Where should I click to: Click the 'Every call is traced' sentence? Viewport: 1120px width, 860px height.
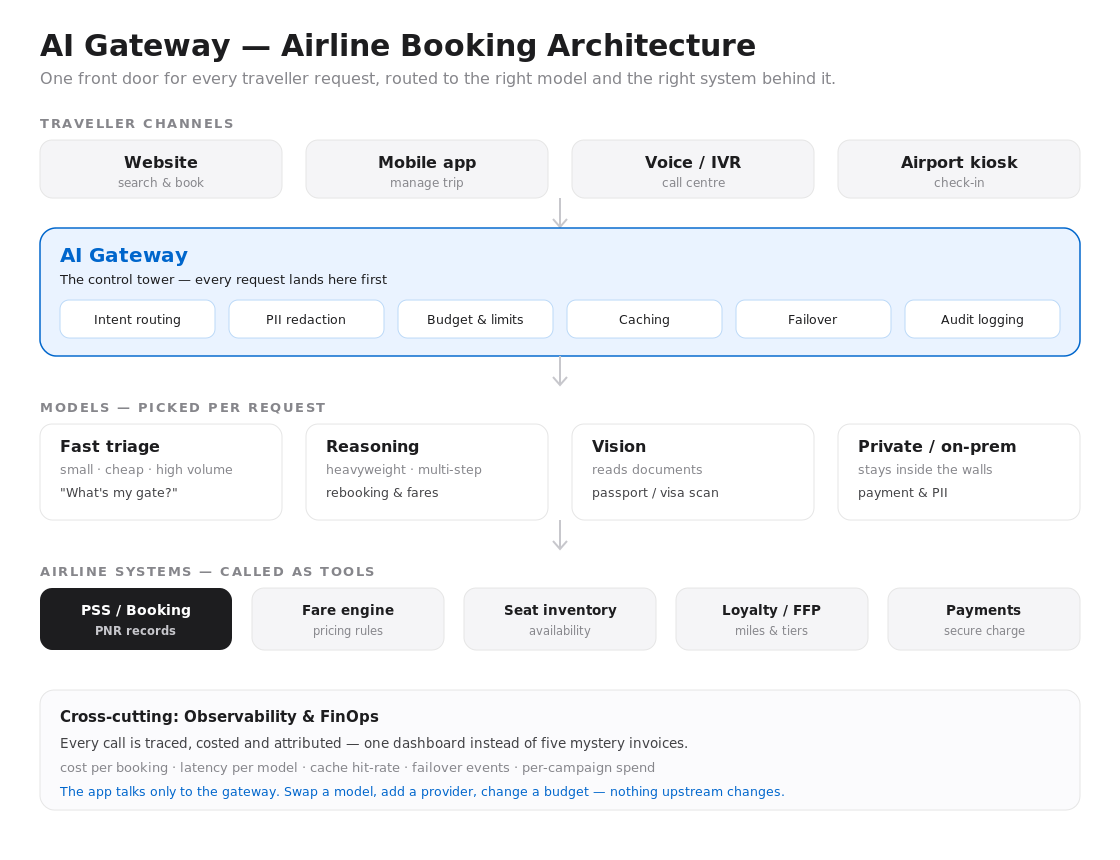tap(374, 743)
